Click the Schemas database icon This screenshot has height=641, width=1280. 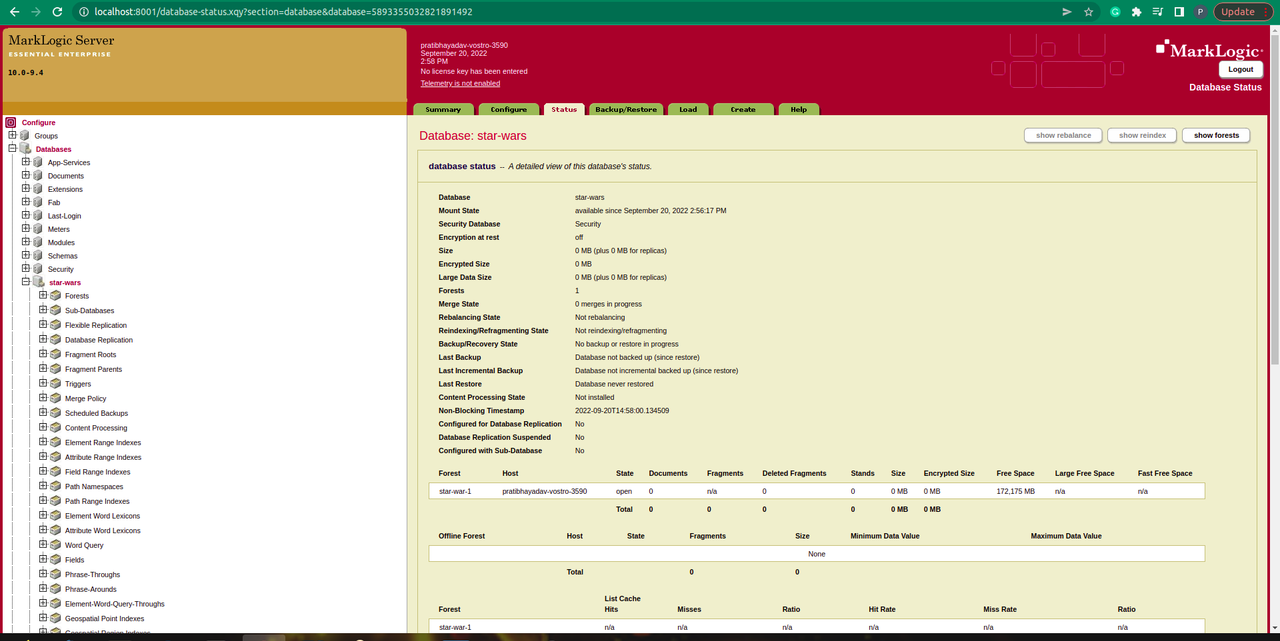(38, 255)
